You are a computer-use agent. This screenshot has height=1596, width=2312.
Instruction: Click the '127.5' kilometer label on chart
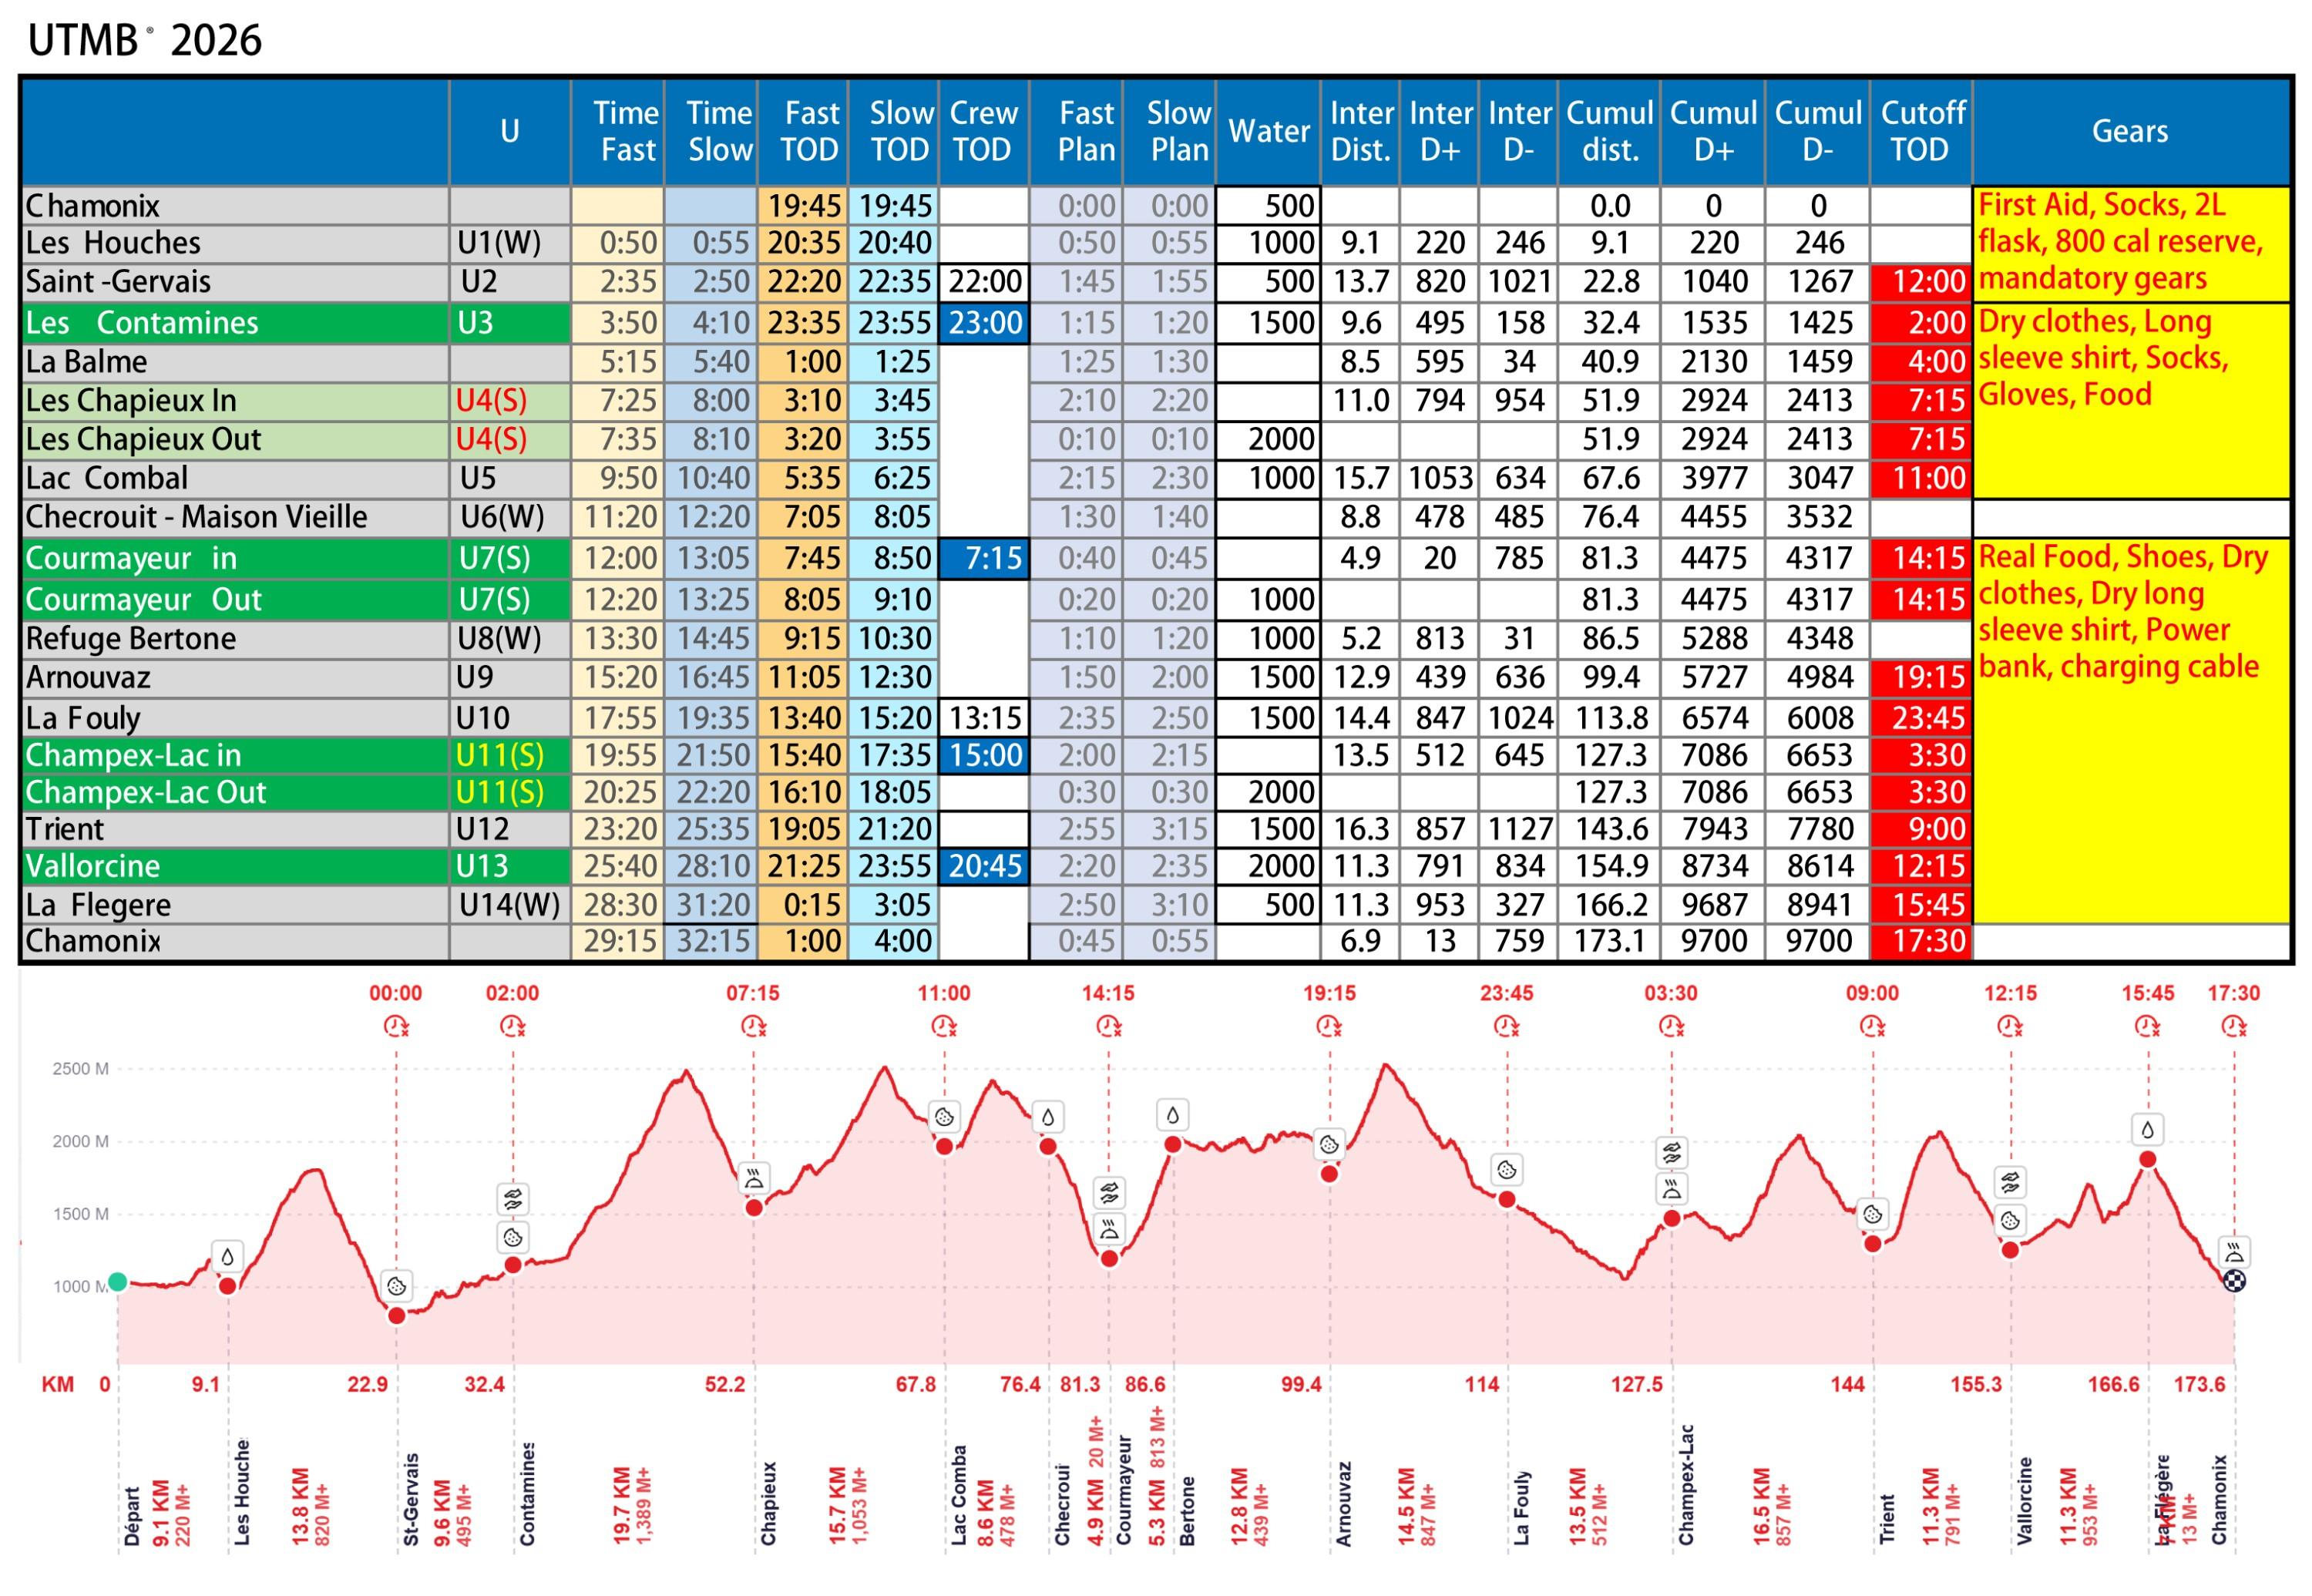coord(1636,1384)
